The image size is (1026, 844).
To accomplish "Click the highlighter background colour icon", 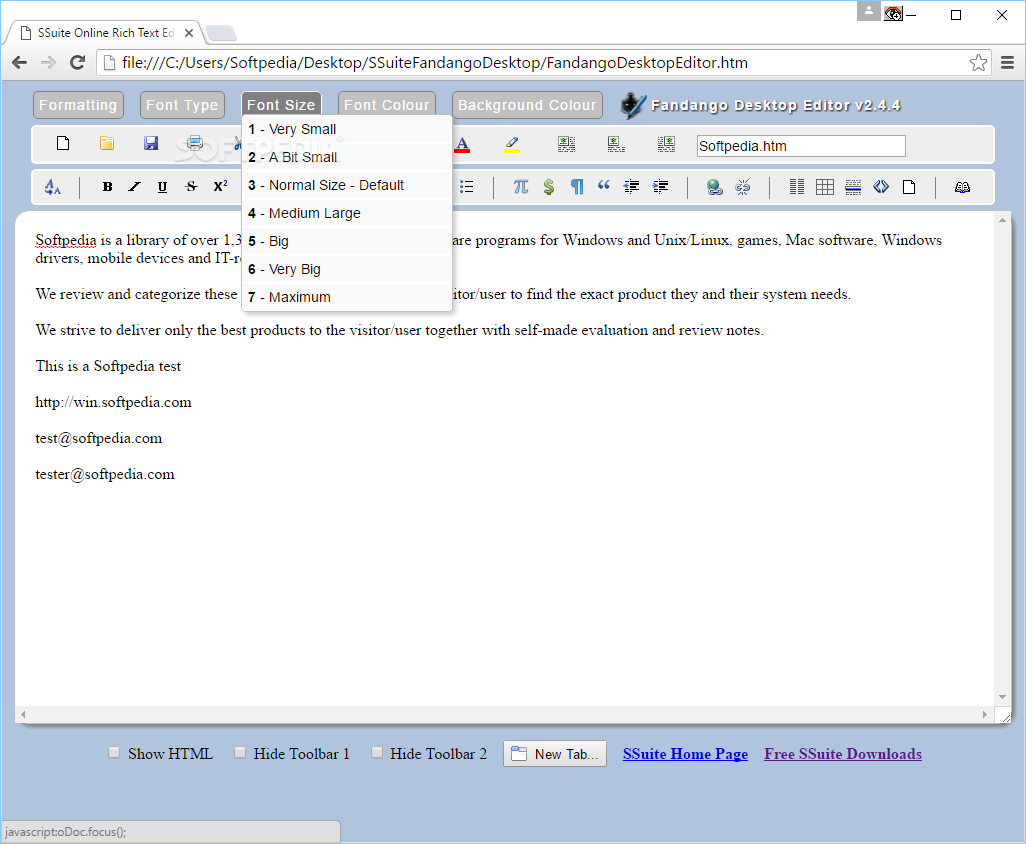I will pos(512,145).
